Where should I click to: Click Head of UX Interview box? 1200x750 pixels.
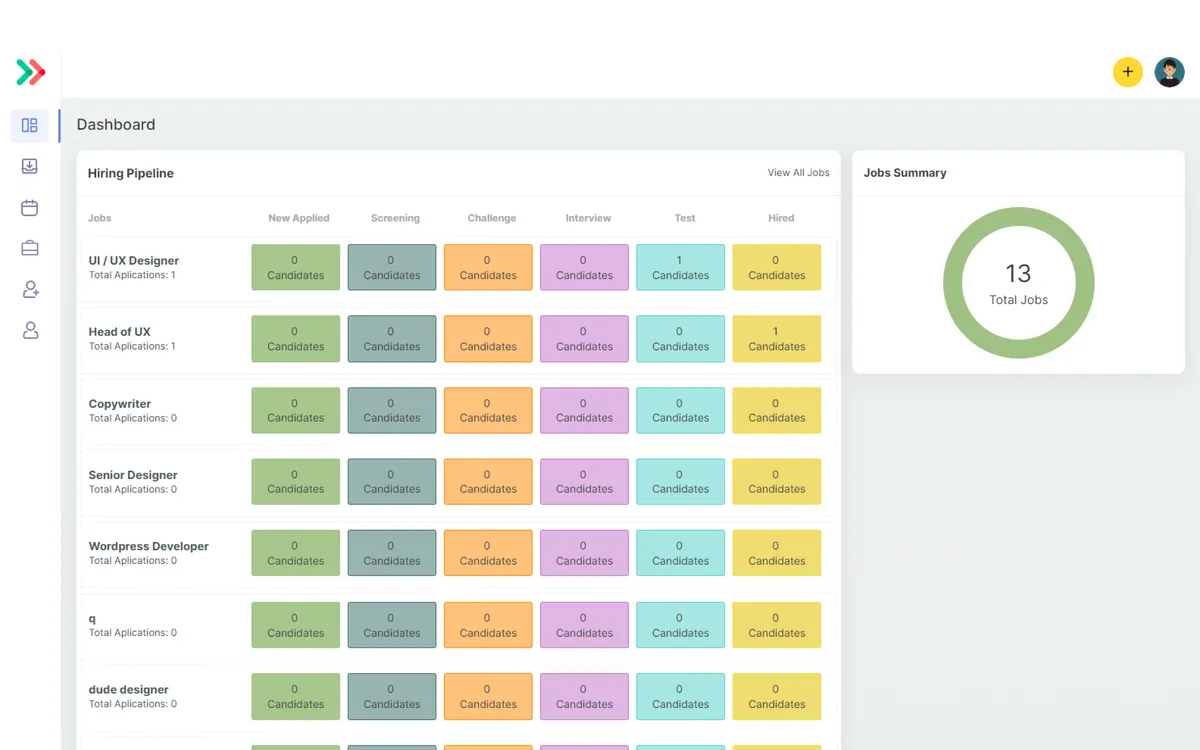coord(584,339)
